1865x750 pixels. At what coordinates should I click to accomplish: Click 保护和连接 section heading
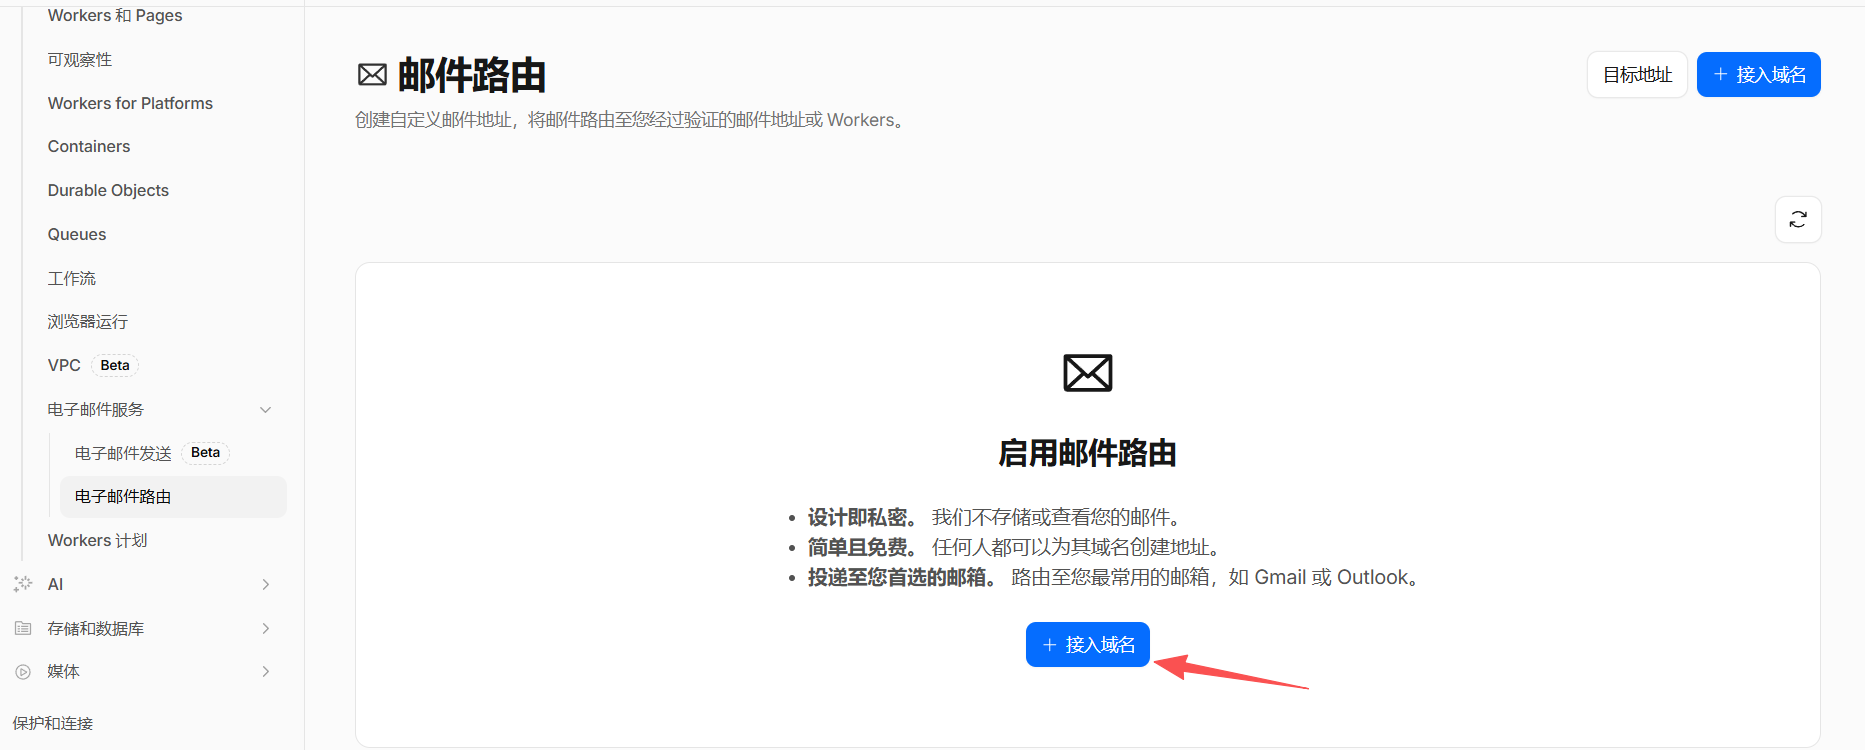(53, 723)
